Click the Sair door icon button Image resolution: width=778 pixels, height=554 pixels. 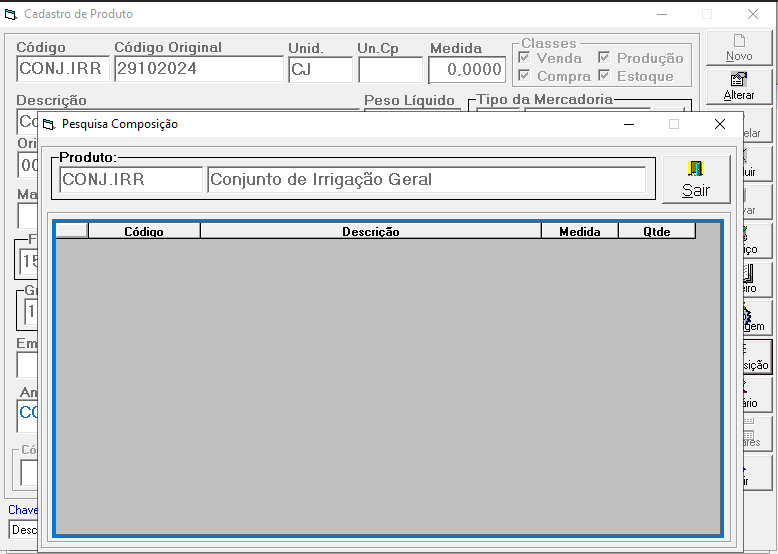pyautogui.click(x=696, y=180)
